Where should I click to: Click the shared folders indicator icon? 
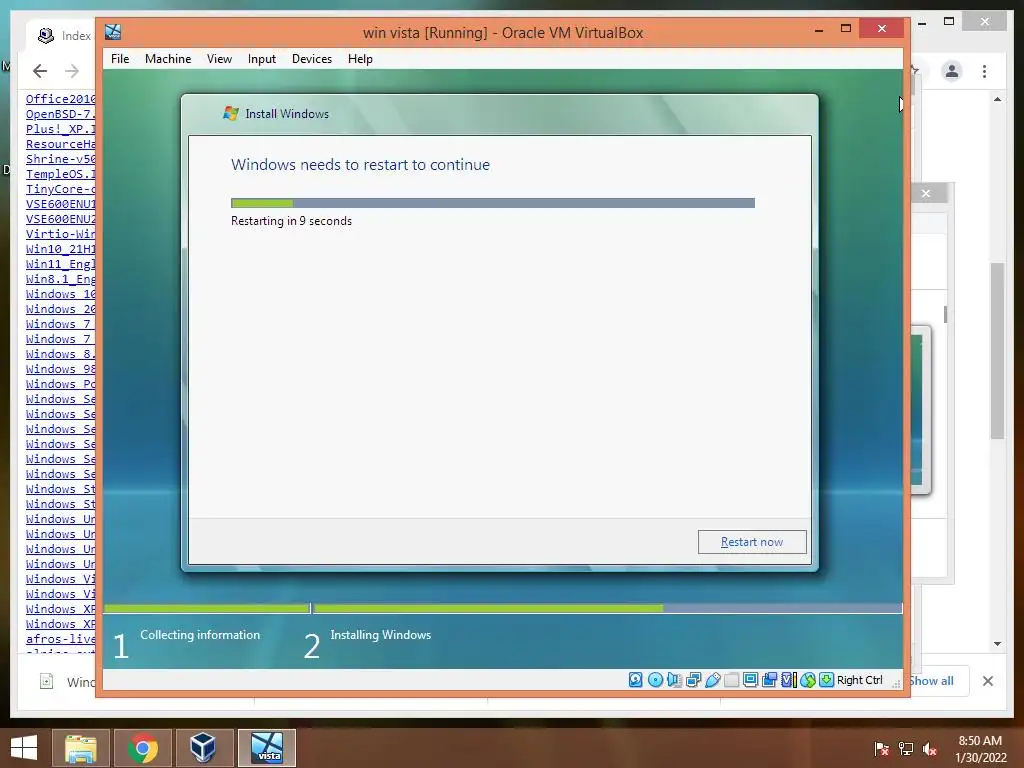click(x=731, y=680)
